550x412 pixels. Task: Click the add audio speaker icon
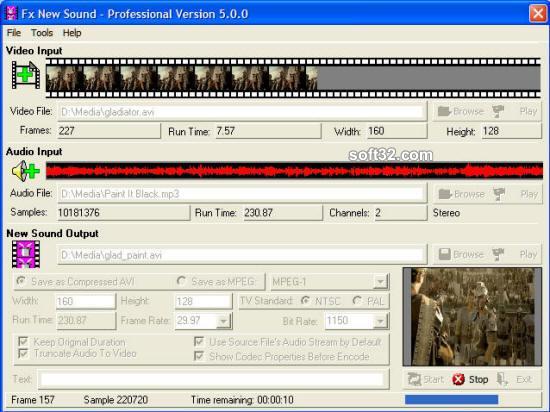tap(26, 171)
